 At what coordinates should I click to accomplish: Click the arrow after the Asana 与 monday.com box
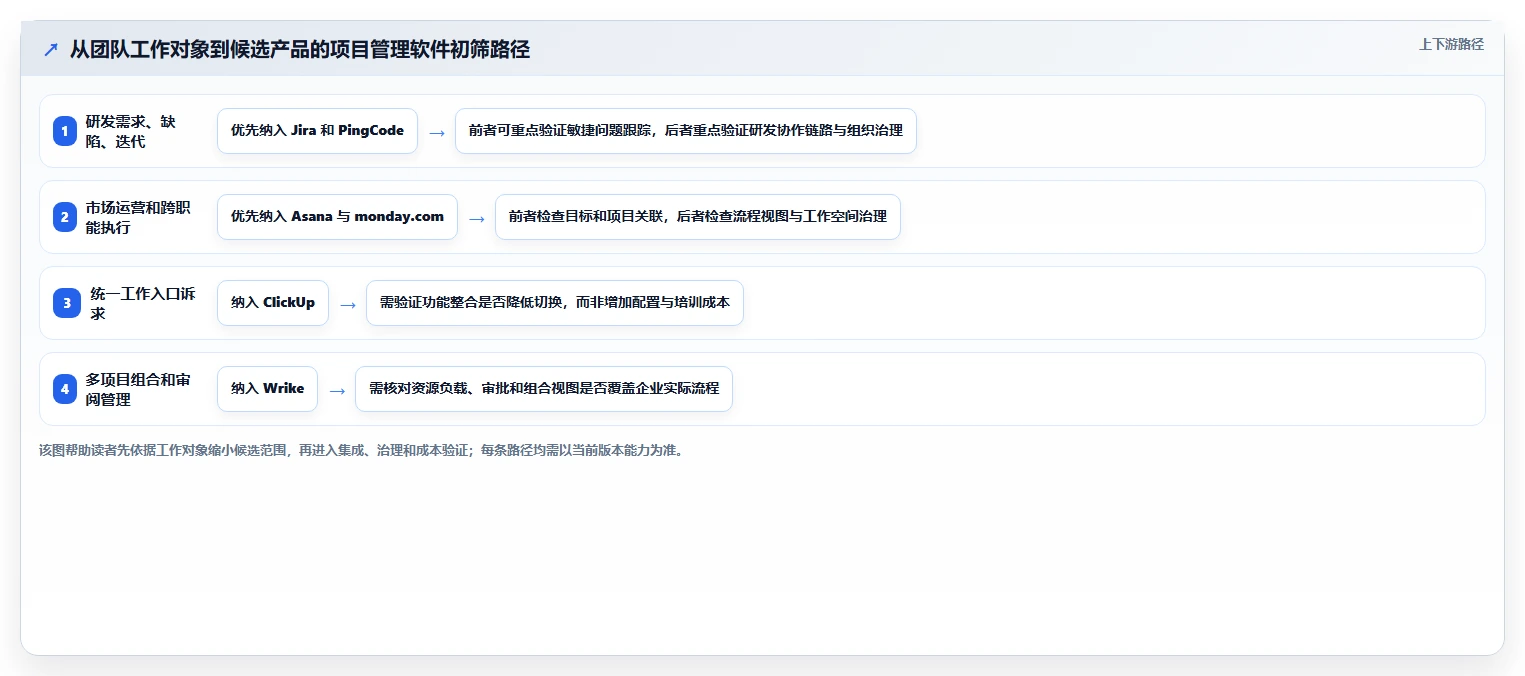(x=477, y=218)
